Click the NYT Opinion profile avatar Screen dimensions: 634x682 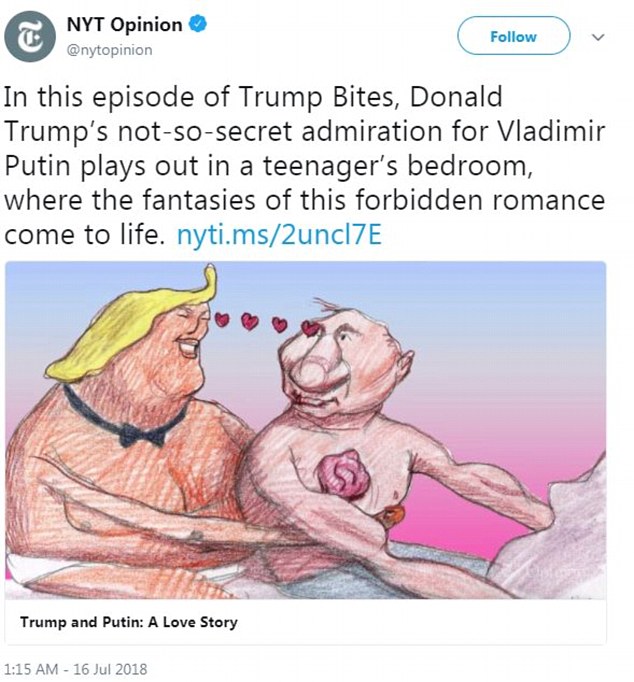pos(31,35)
